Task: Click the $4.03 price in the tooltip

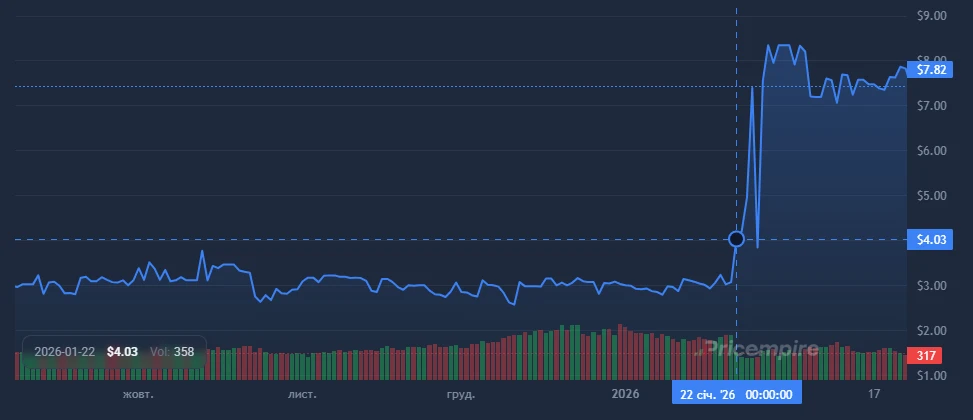Action: pos(122,352)
